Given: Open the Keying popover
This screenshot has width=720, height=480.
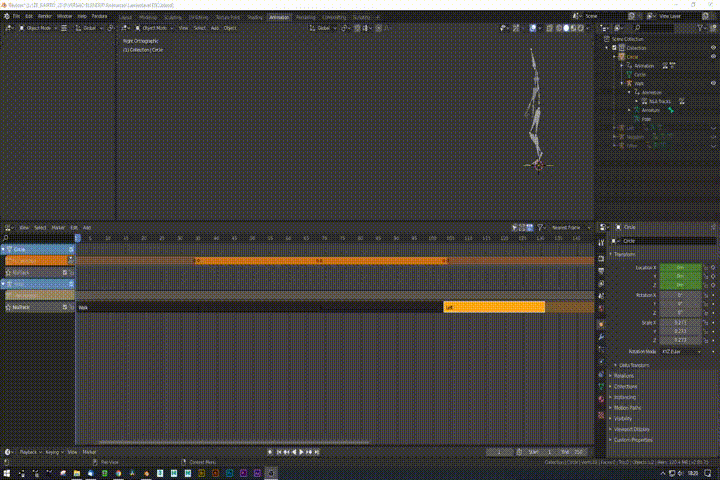Looking at the screenshot, I should point(52,452).
